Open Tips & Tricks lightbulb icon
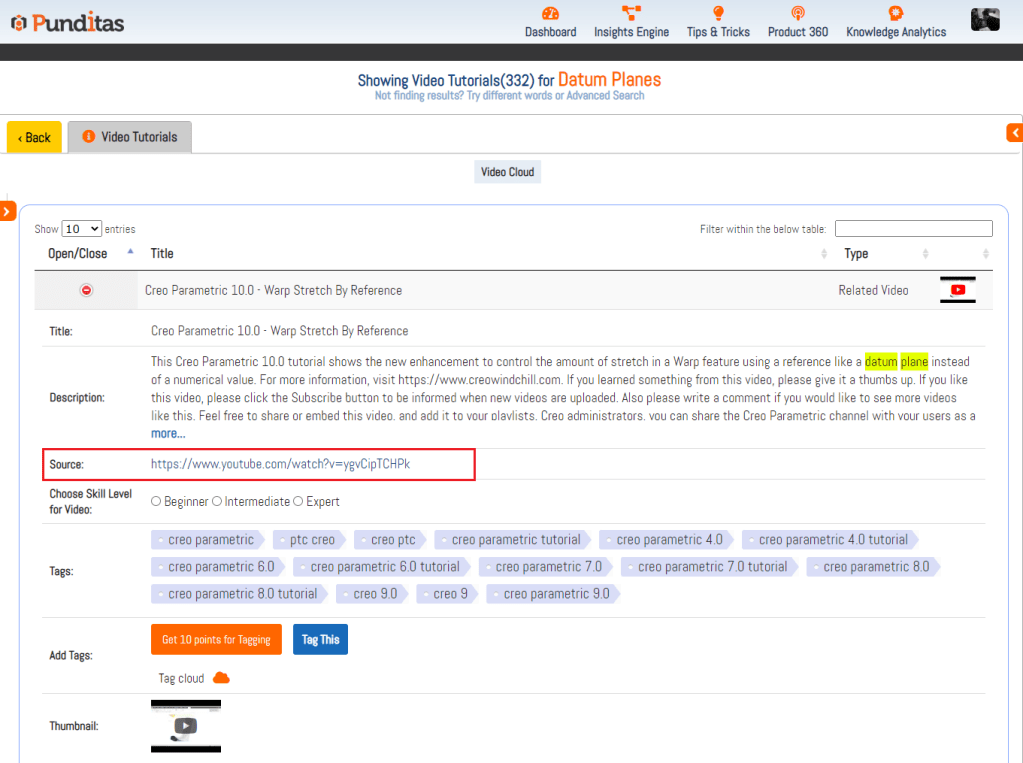The image size is (1023, 763). click(x=718, y=13)
